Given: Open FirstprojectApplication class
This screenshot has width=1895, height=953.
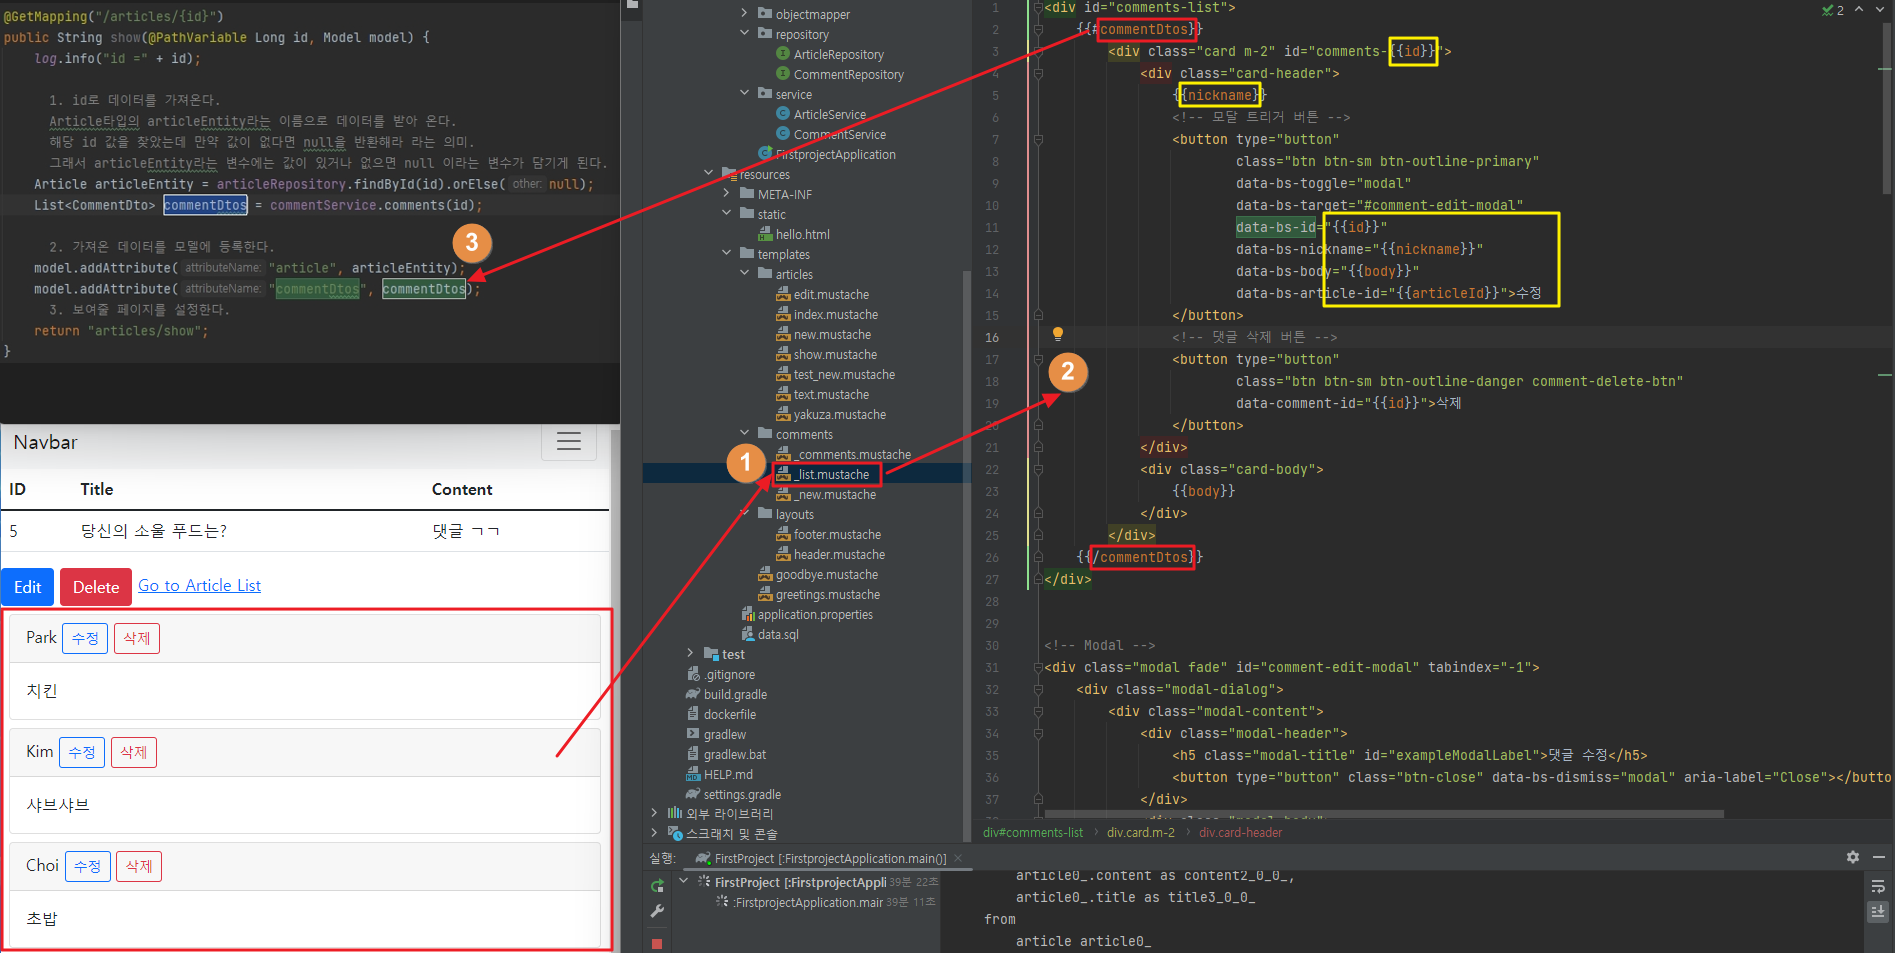Looking at the screenshot, I should tap(827, 155).
